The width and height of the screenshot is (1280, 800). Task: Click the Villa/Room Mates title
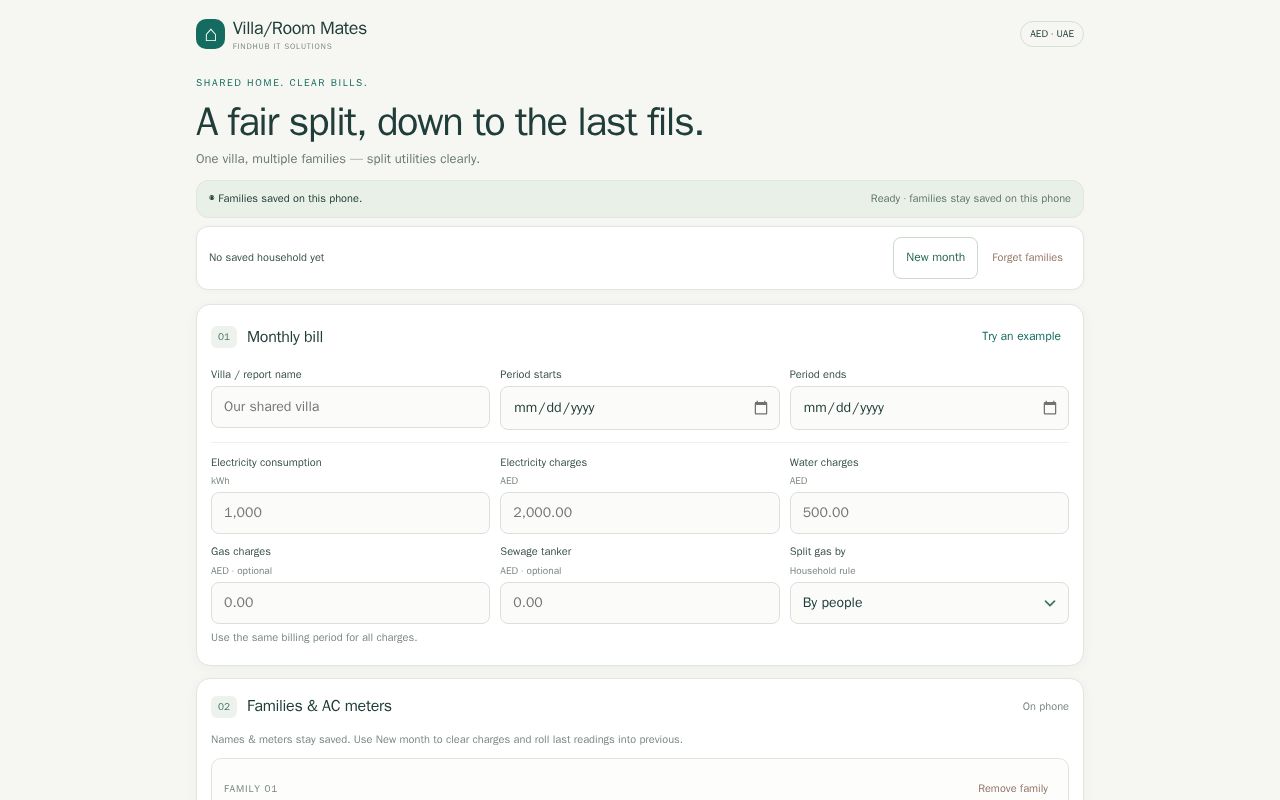coord(300,28)
